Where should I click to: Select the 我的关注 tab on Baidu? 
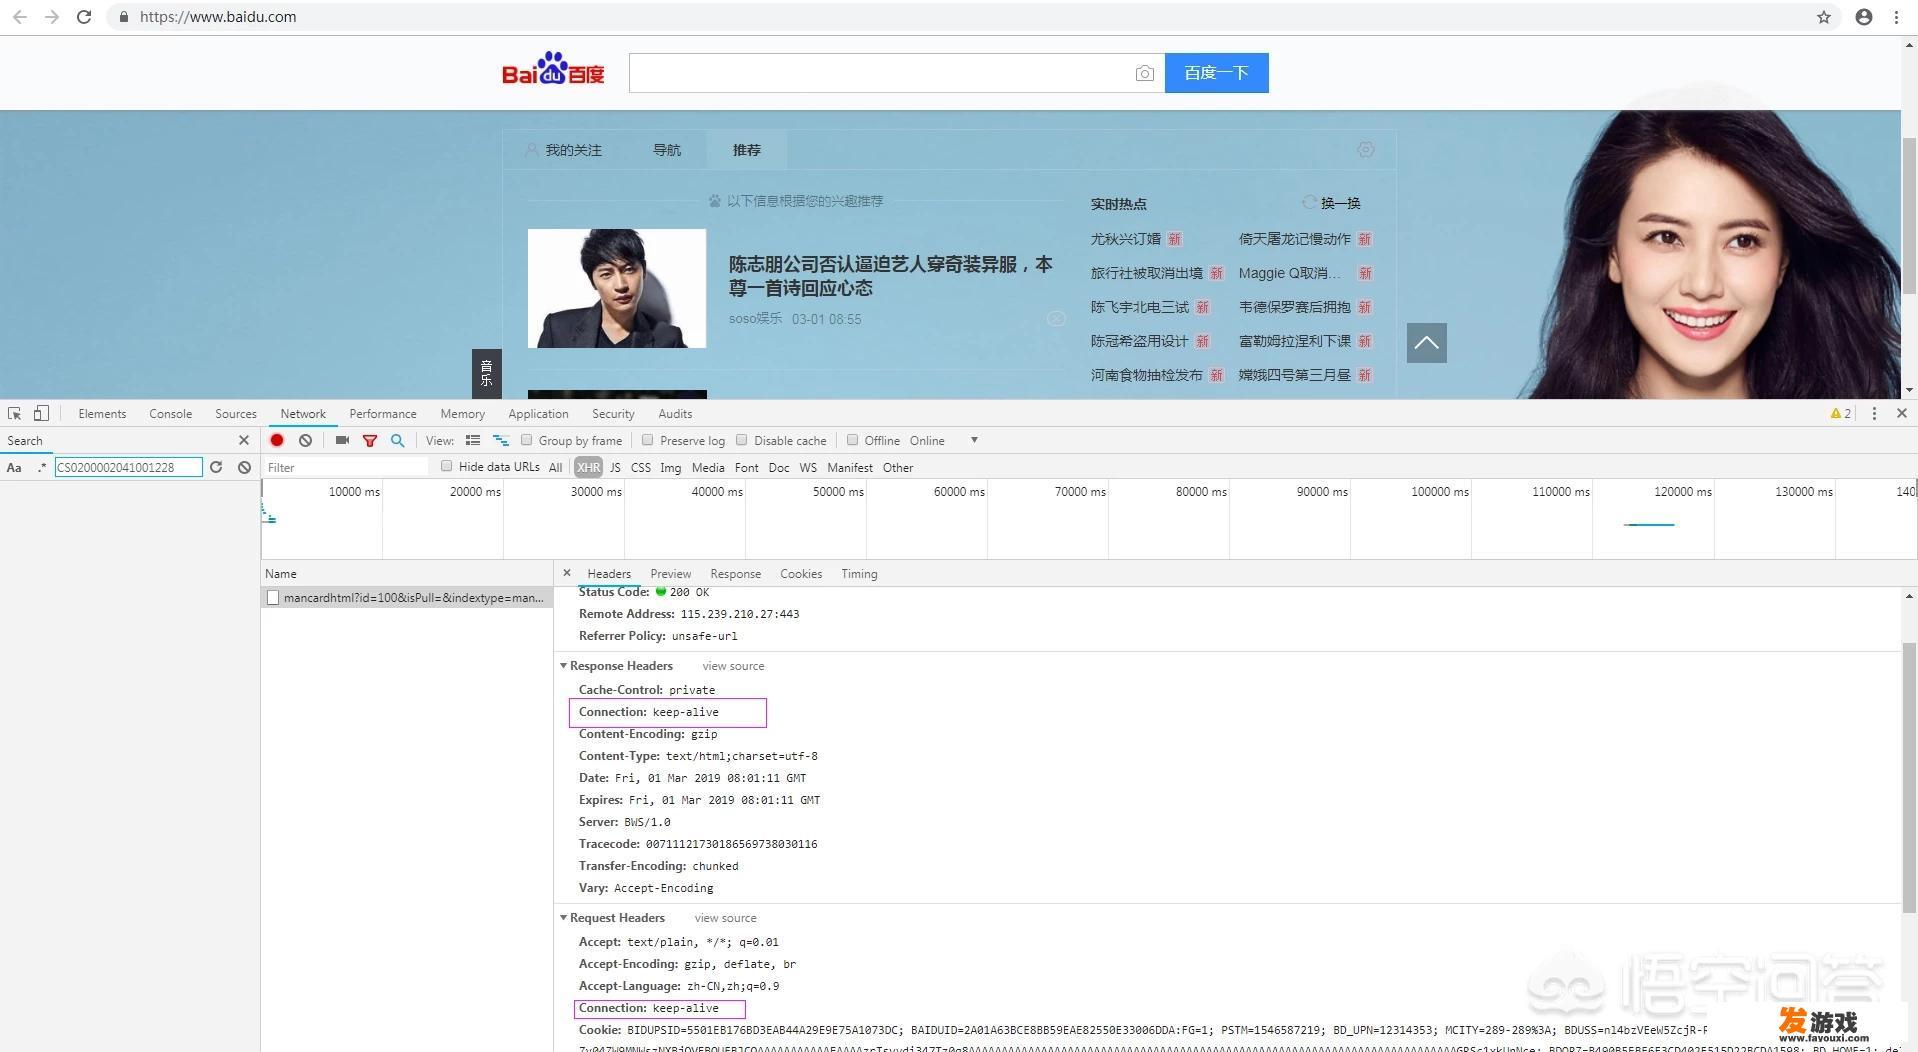(563, 150)
